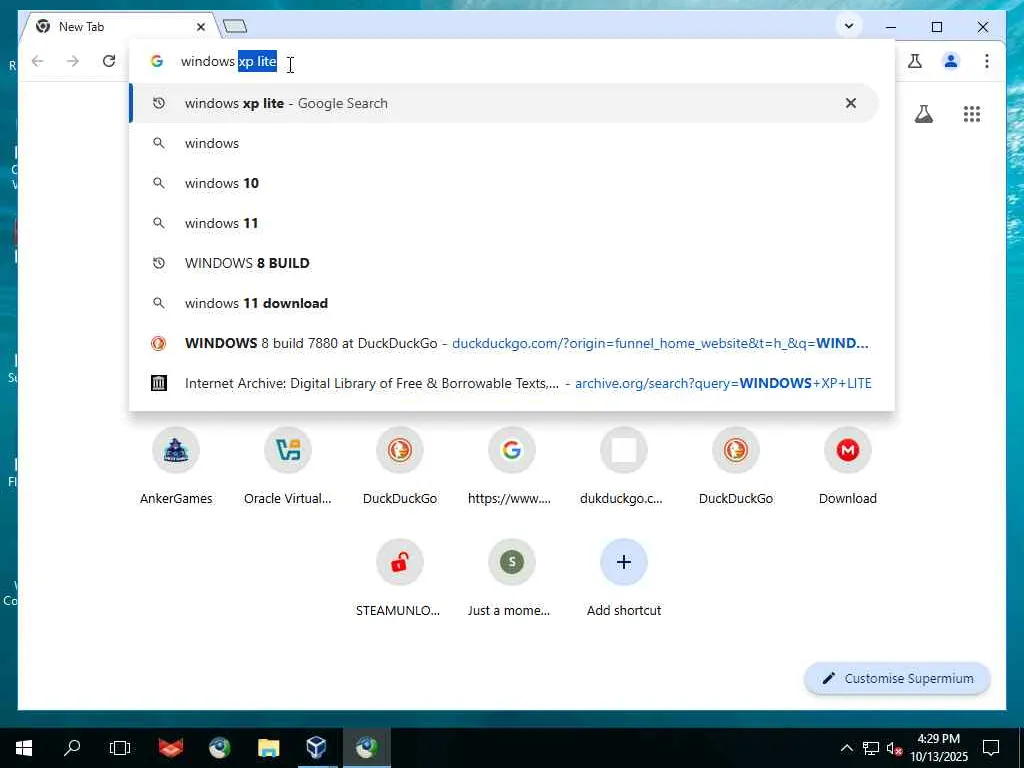Reload the current page
The height and width of the screenshot is (768, 1024).
(109, 61)
